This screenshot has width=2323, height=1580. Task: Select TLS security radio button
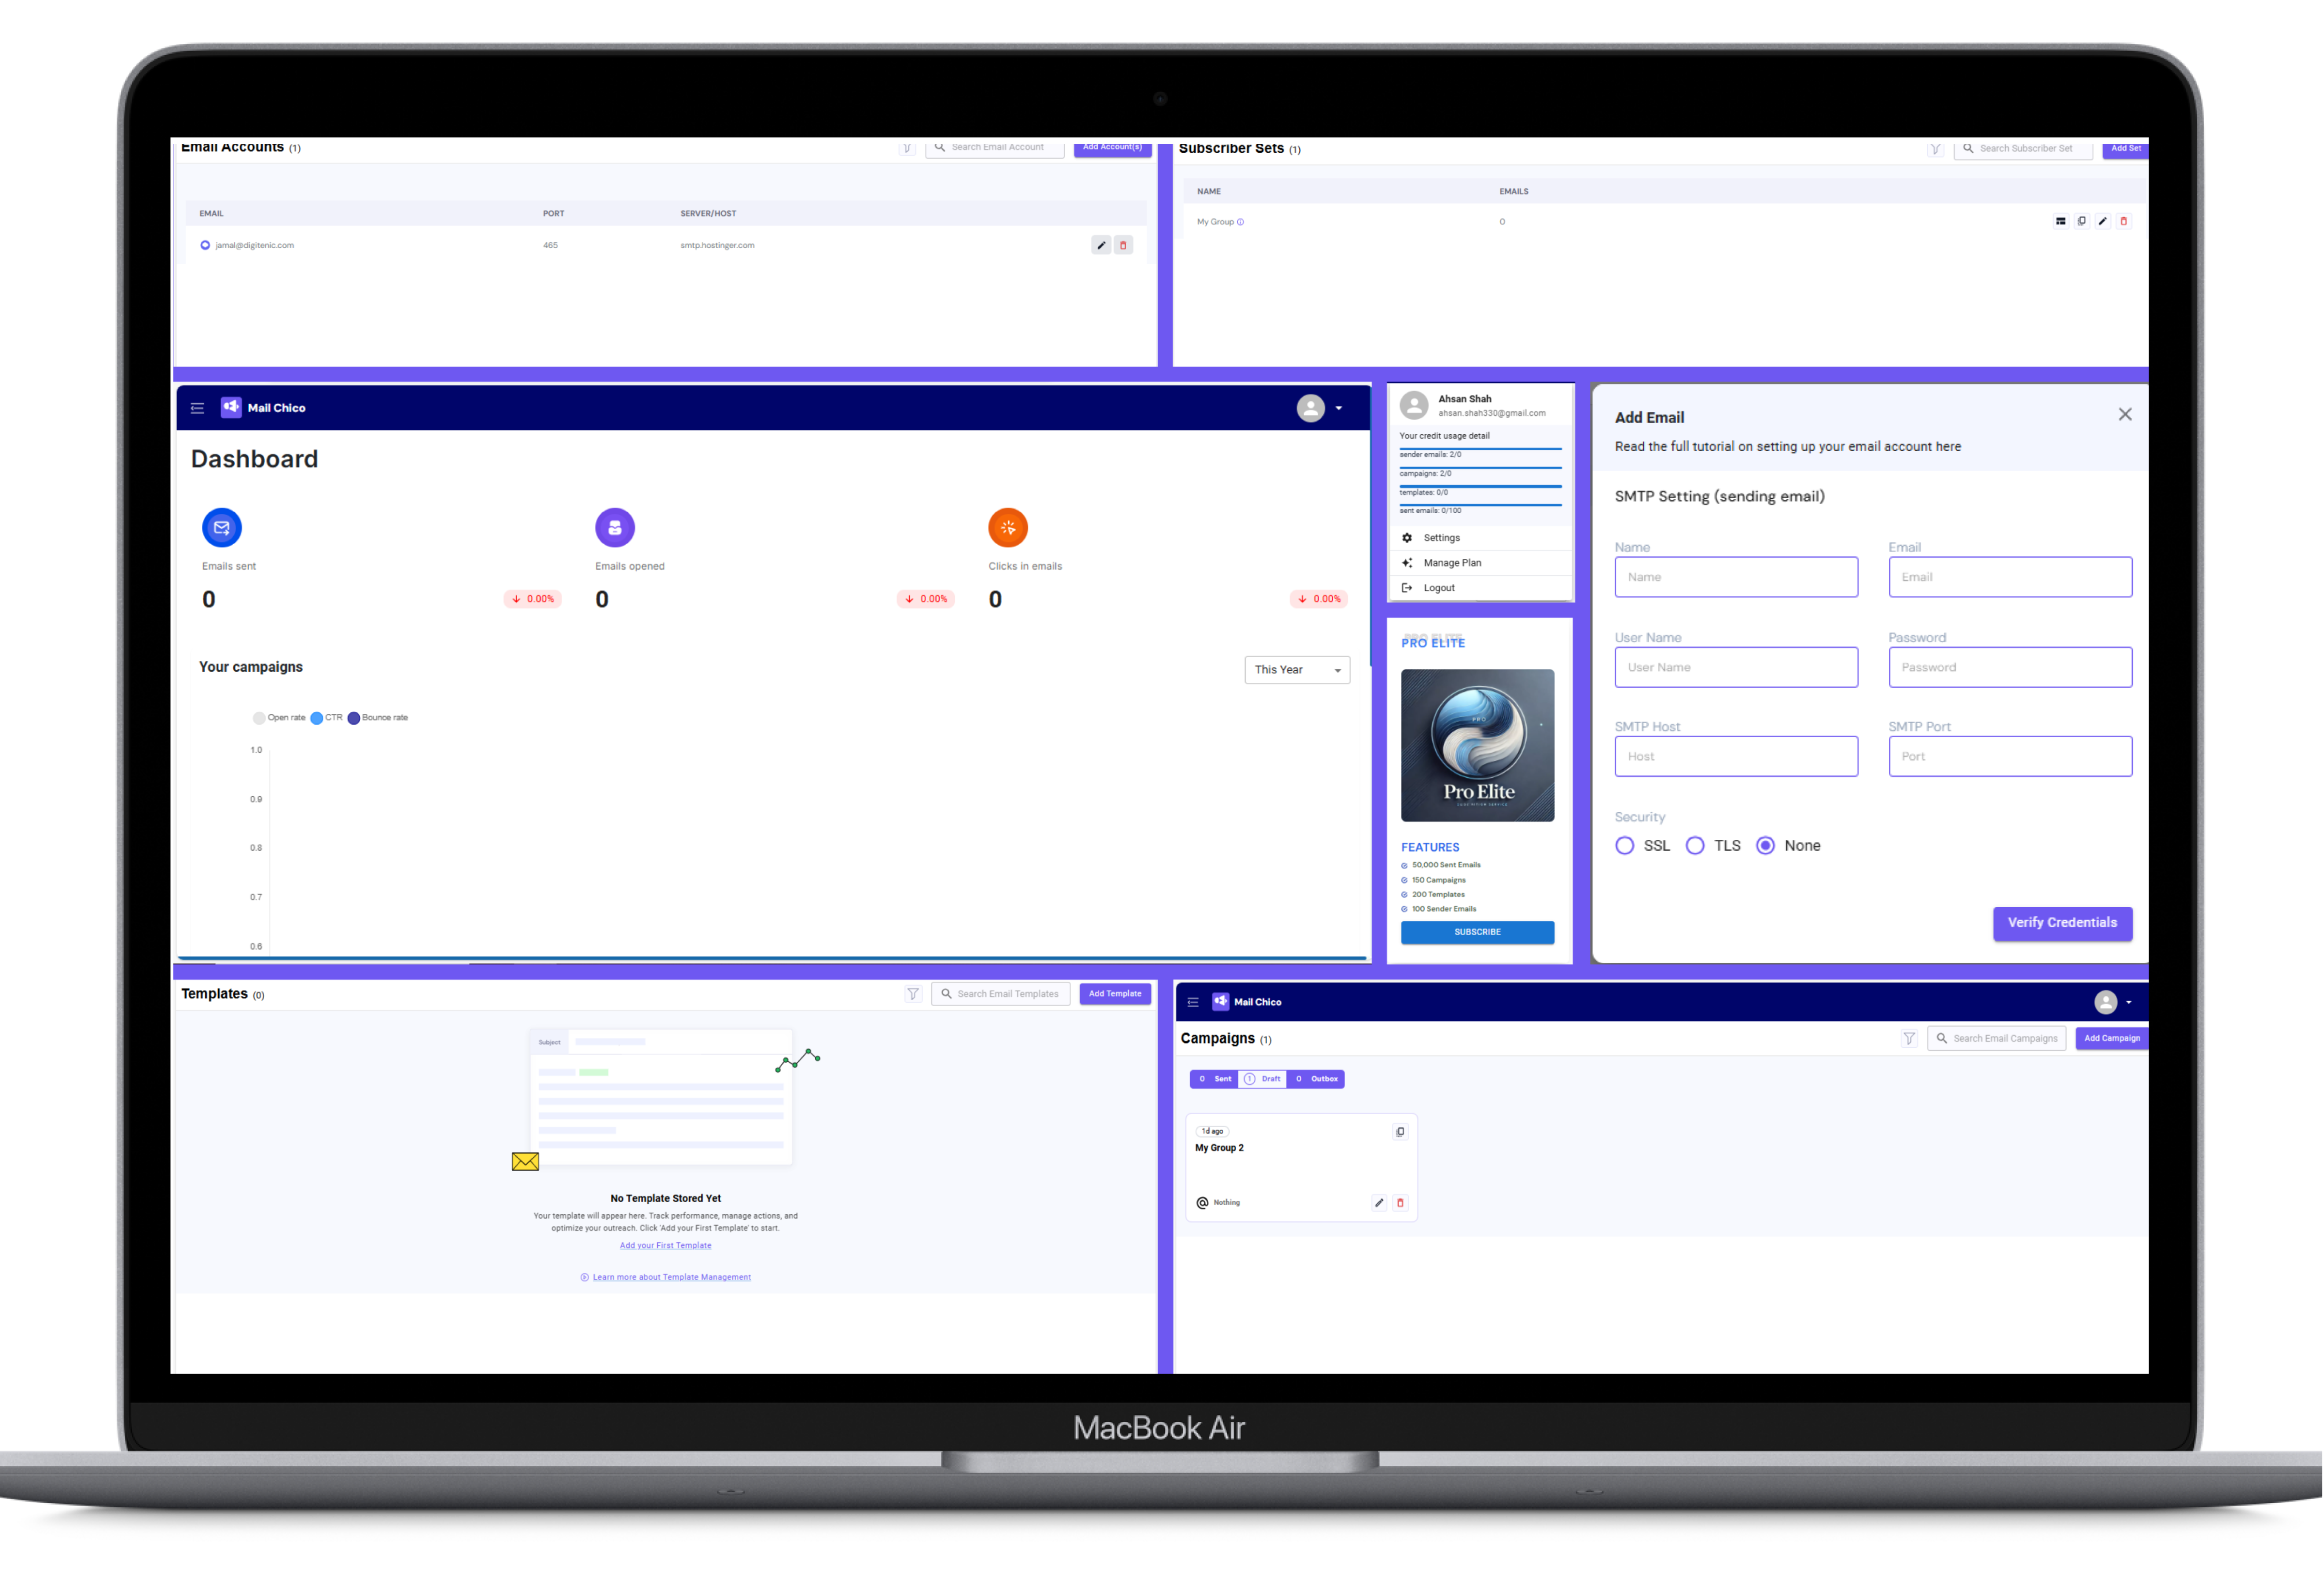[1690, 845]
